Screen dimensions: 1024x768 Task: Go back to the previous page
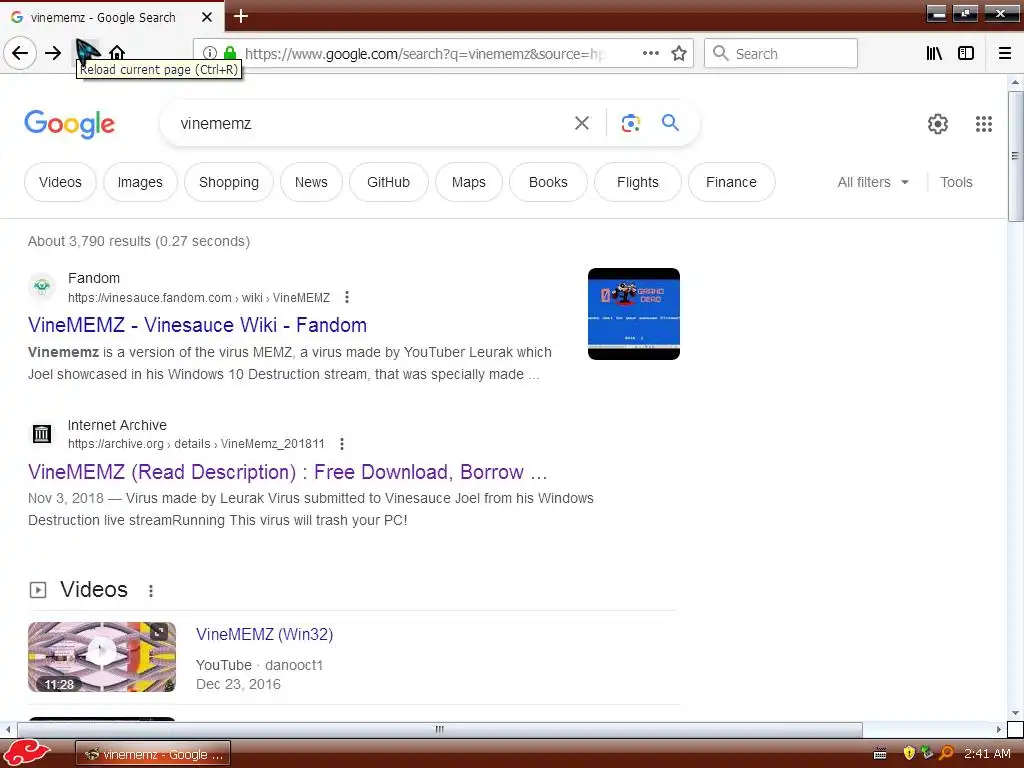point(20,53)
